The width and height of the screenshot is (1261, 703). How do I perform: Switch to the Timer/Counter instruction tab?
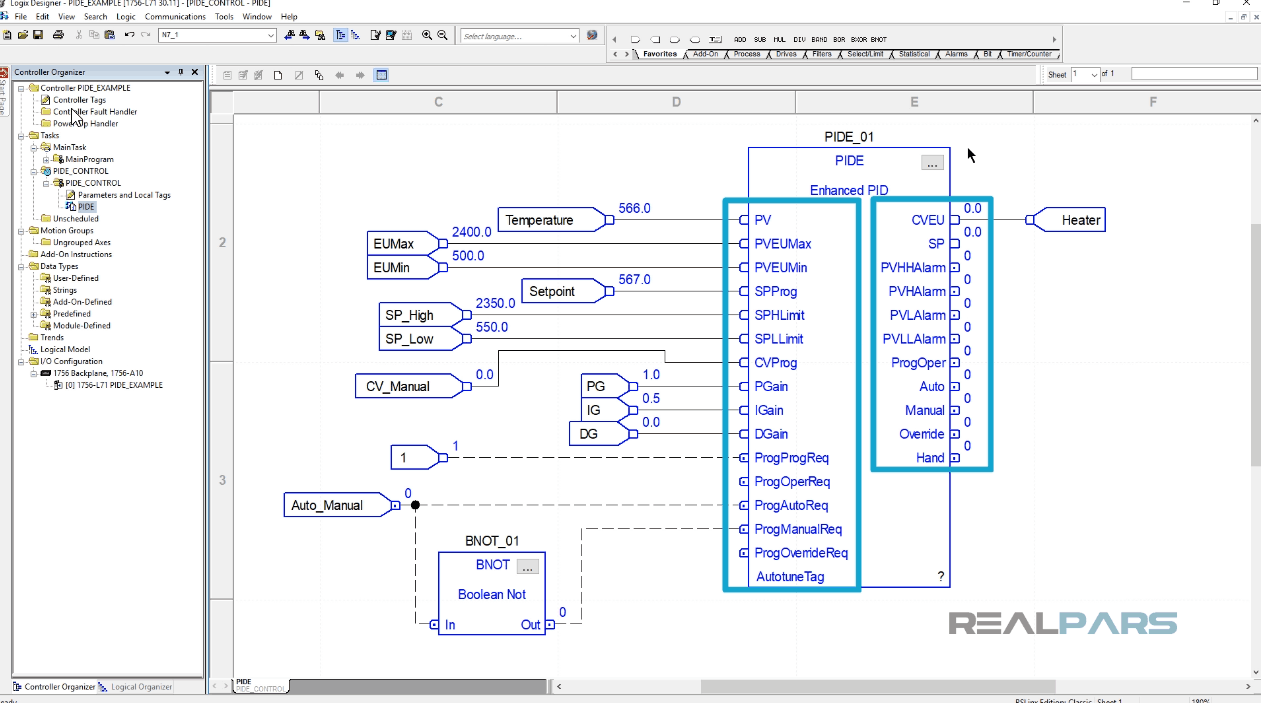(x=1030, y=53)
